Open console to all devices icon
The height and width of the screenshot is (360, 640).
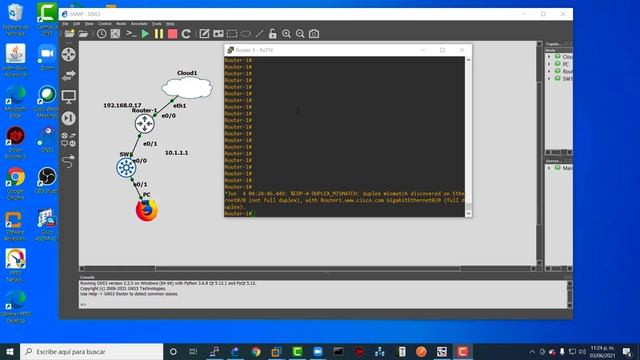click(x=131, y=33)
